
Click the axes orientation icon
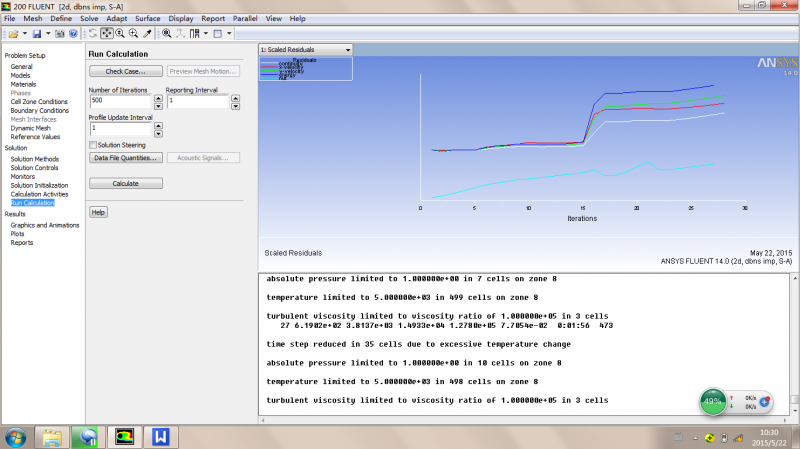[181, 34]
